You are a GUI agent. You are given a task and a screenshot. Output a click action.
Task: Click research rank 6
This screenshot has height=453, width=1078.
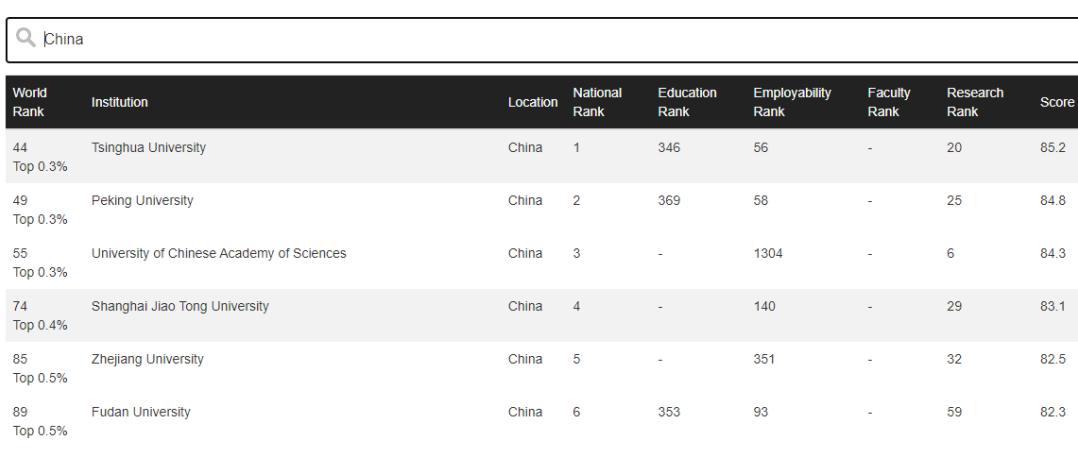coord(951,253)
